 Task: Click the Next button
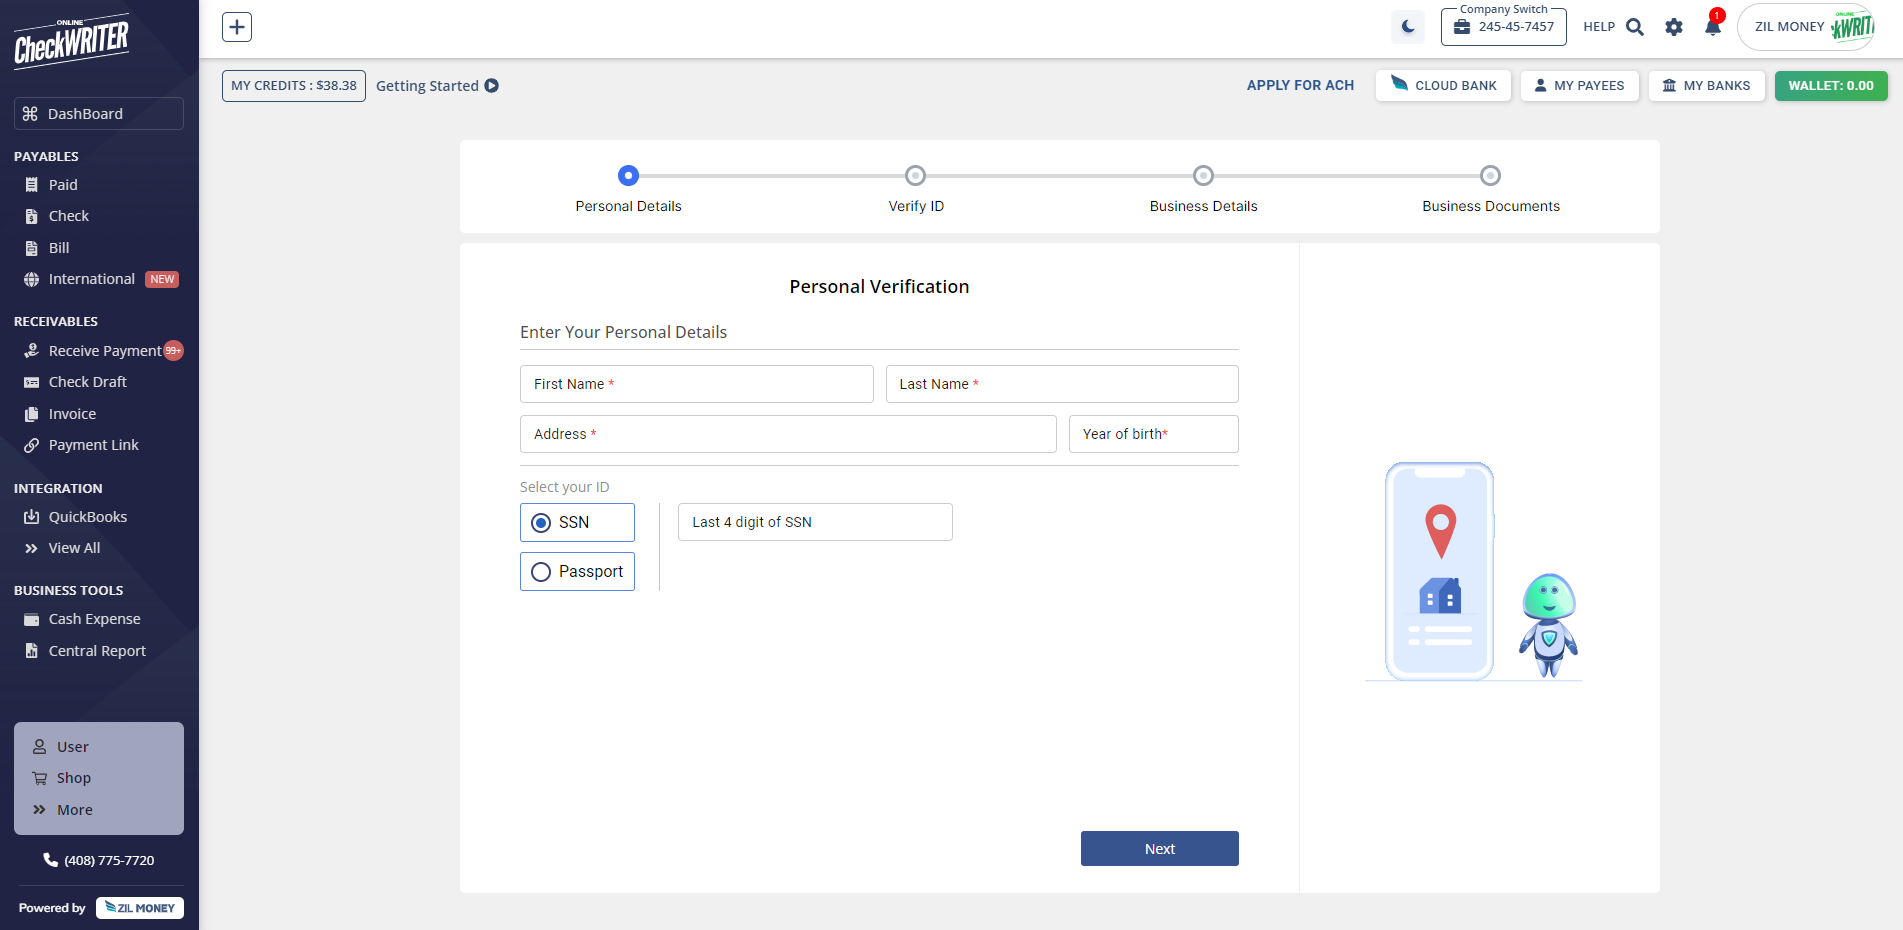point(1159,849)
